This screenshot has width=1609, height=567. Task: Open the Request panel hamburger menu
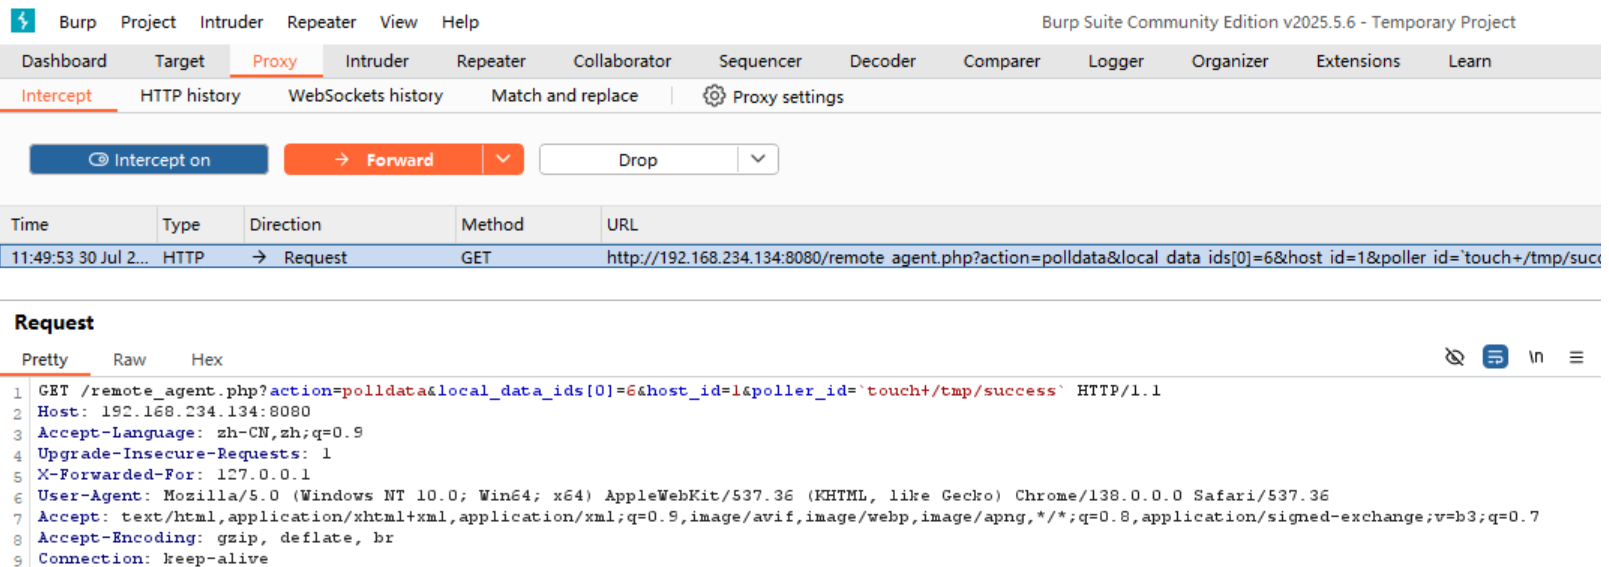point(1576,357)
